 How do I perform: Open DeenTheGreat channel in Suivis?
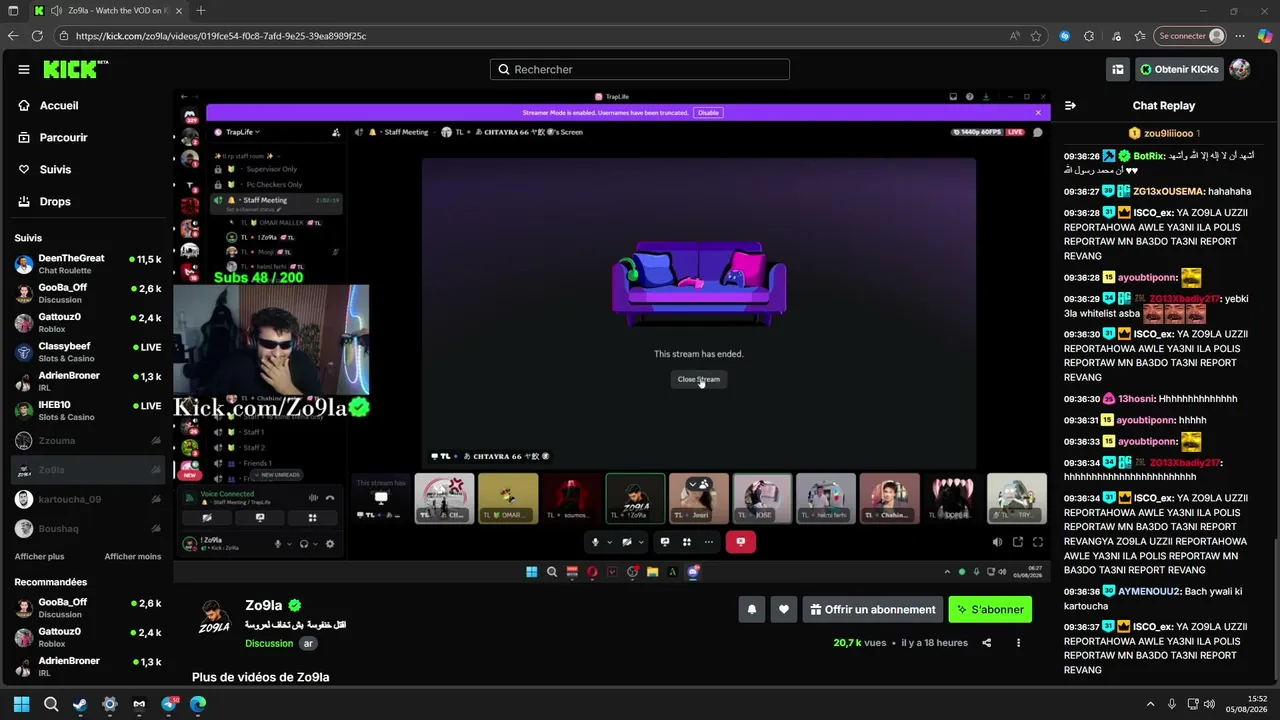coord(88,264)
